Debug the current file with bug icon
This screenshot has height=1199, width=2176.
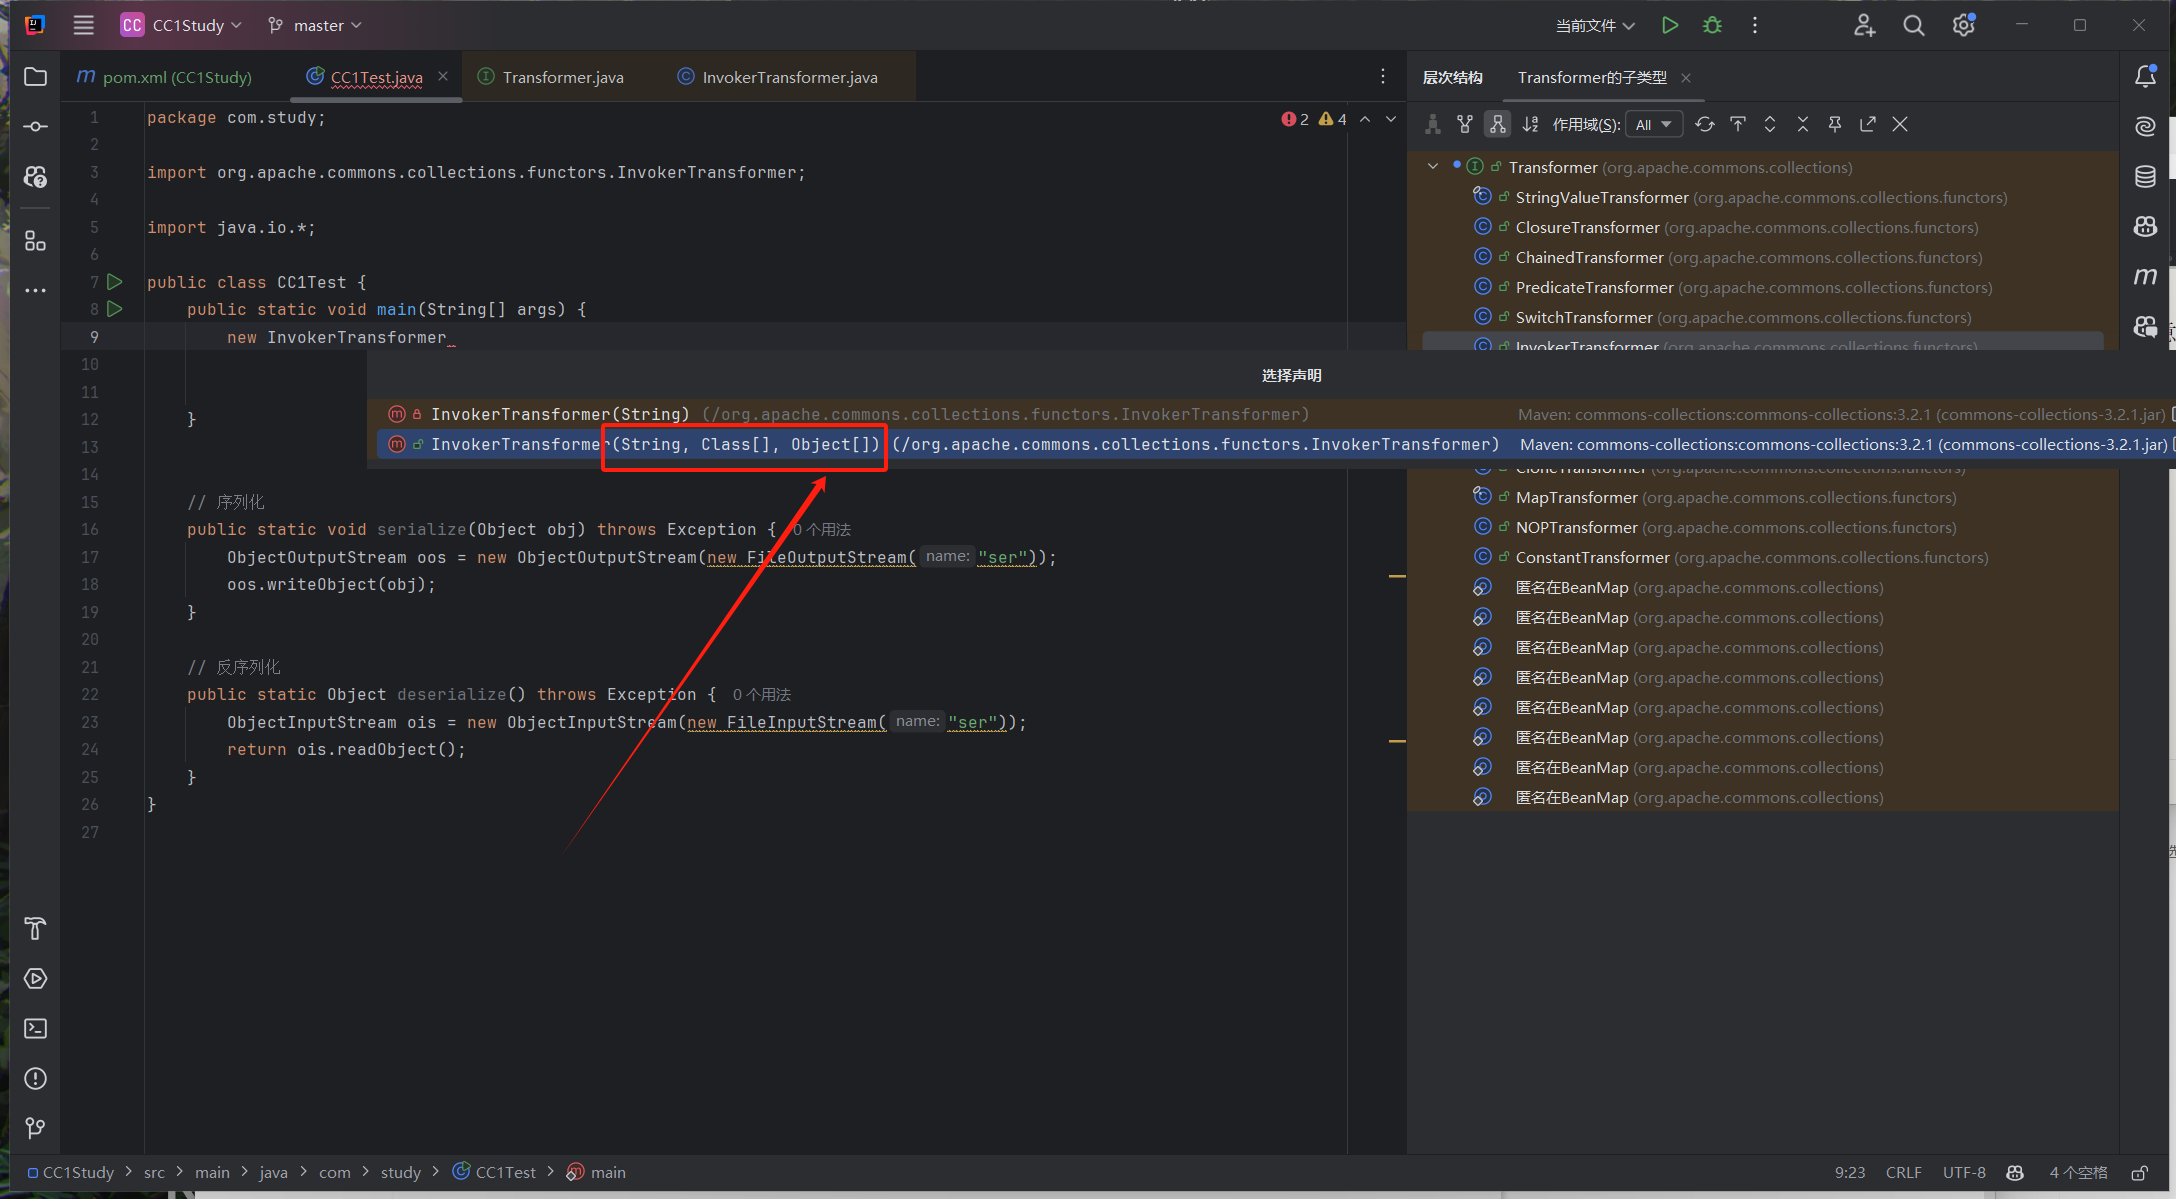1712,25
